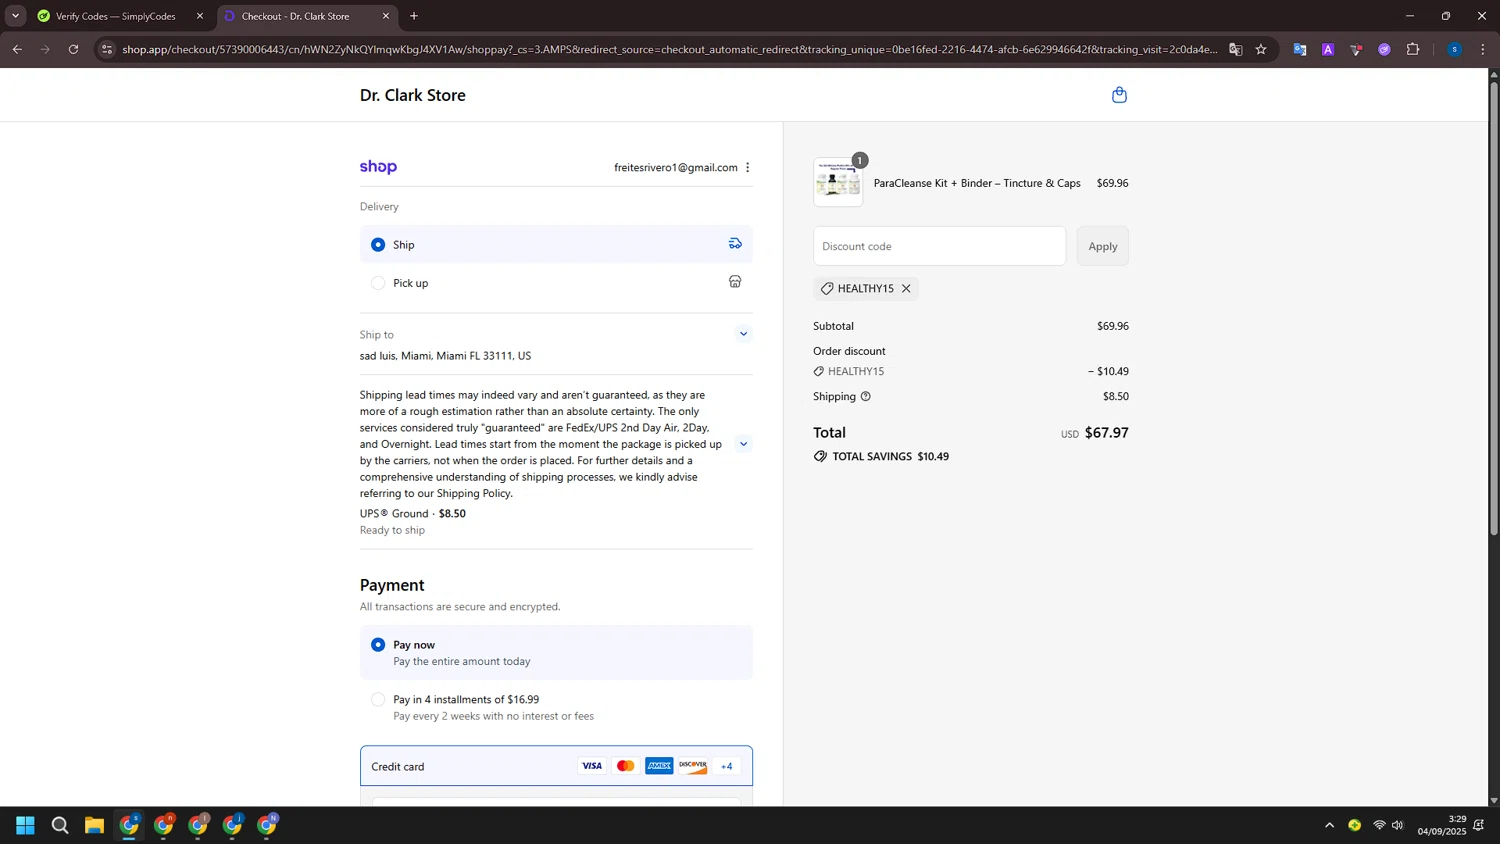Click the Google Translate icon in address bar
Image resolution: width=1500 pixels, height=844 pixels.
tap(1236, 49)
